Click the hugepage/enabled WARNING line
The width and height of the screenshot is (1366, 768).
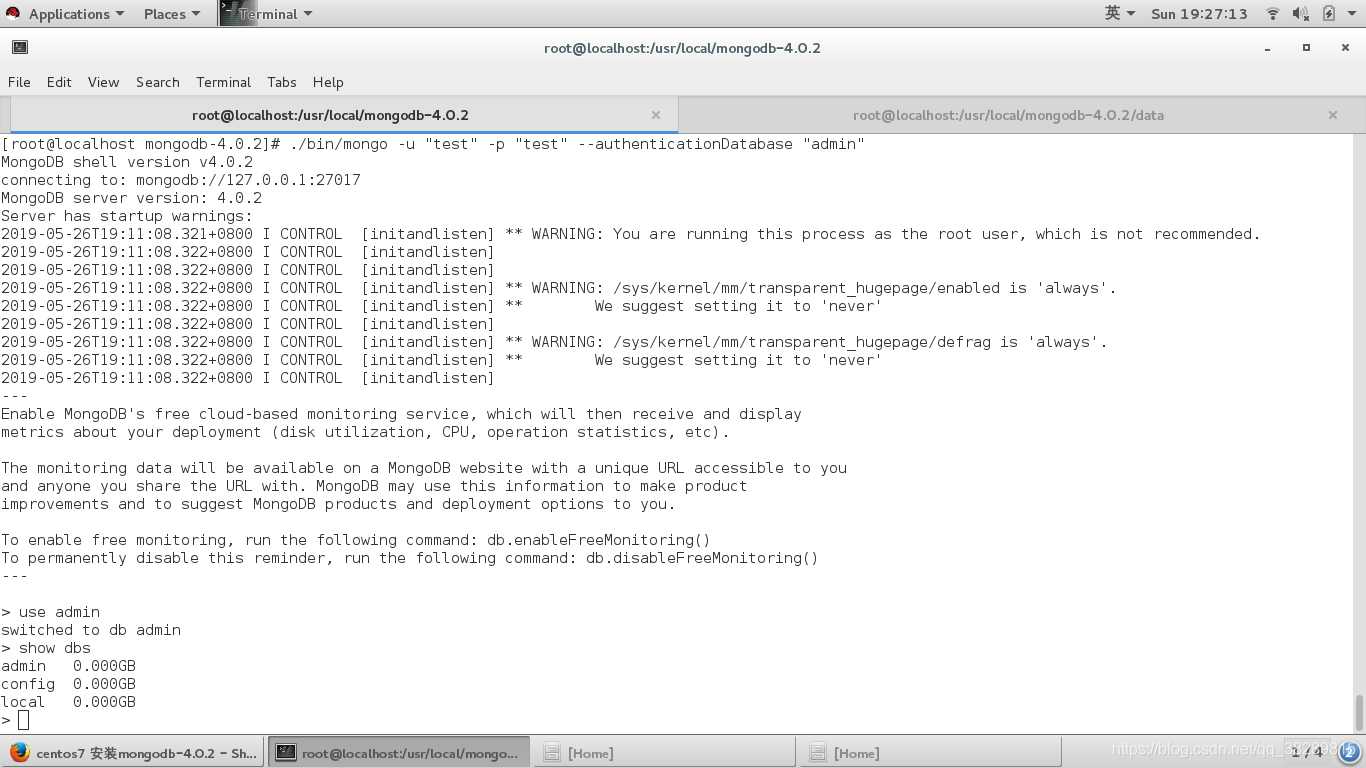click(559, 288)
